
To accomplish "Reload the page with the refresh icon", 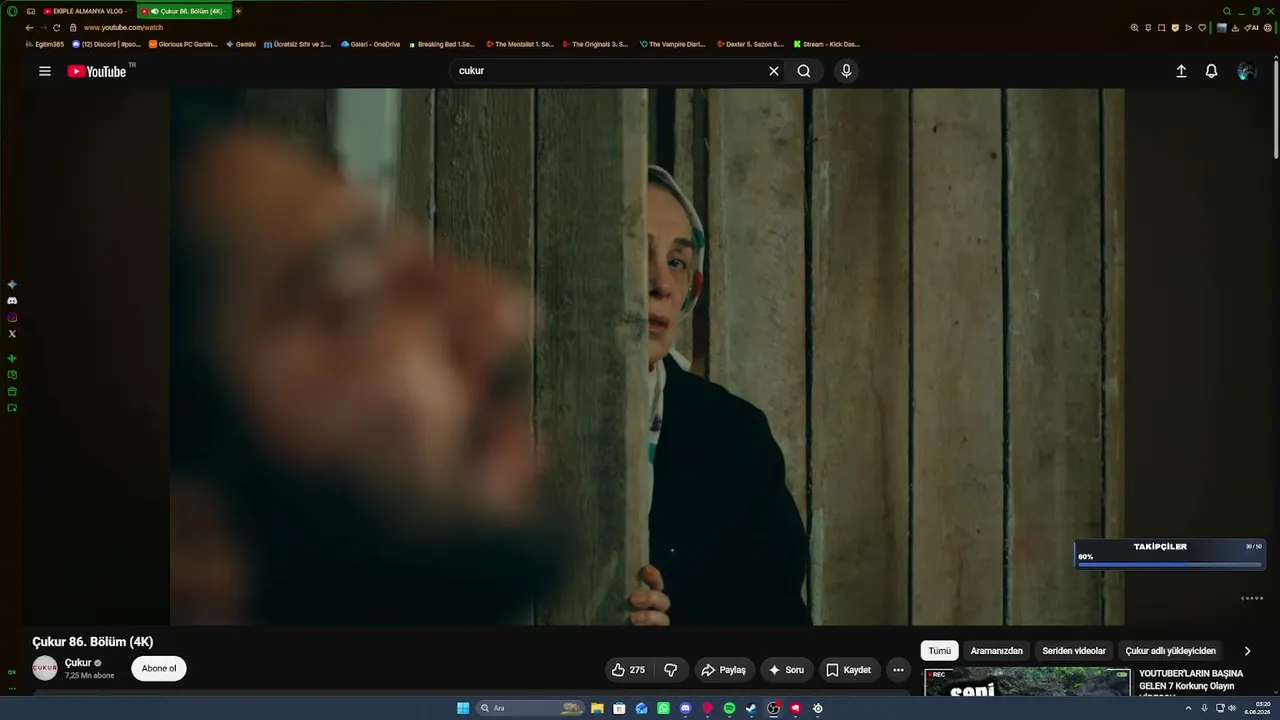I will 56,28.
